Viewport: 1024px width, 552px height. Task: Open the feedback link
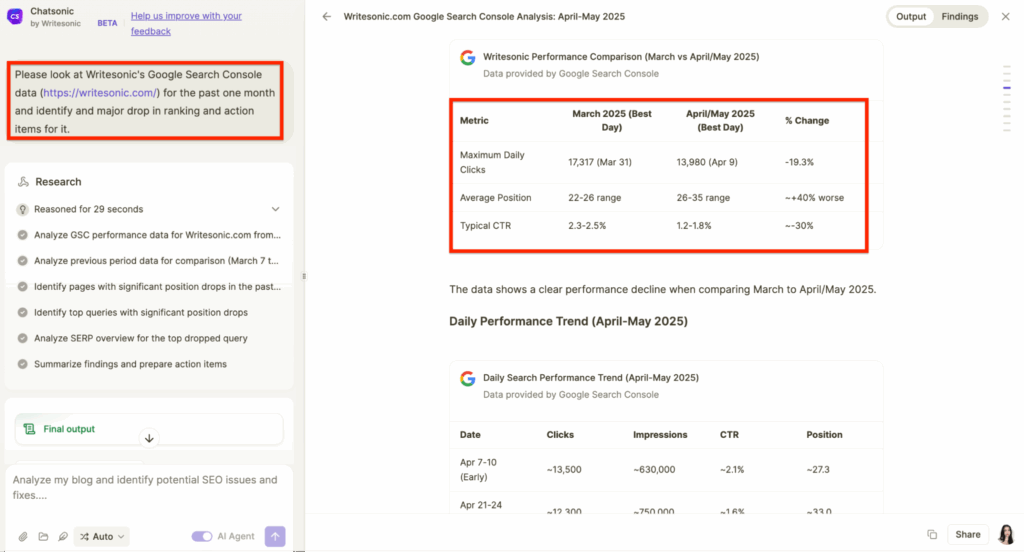point(185,23)
